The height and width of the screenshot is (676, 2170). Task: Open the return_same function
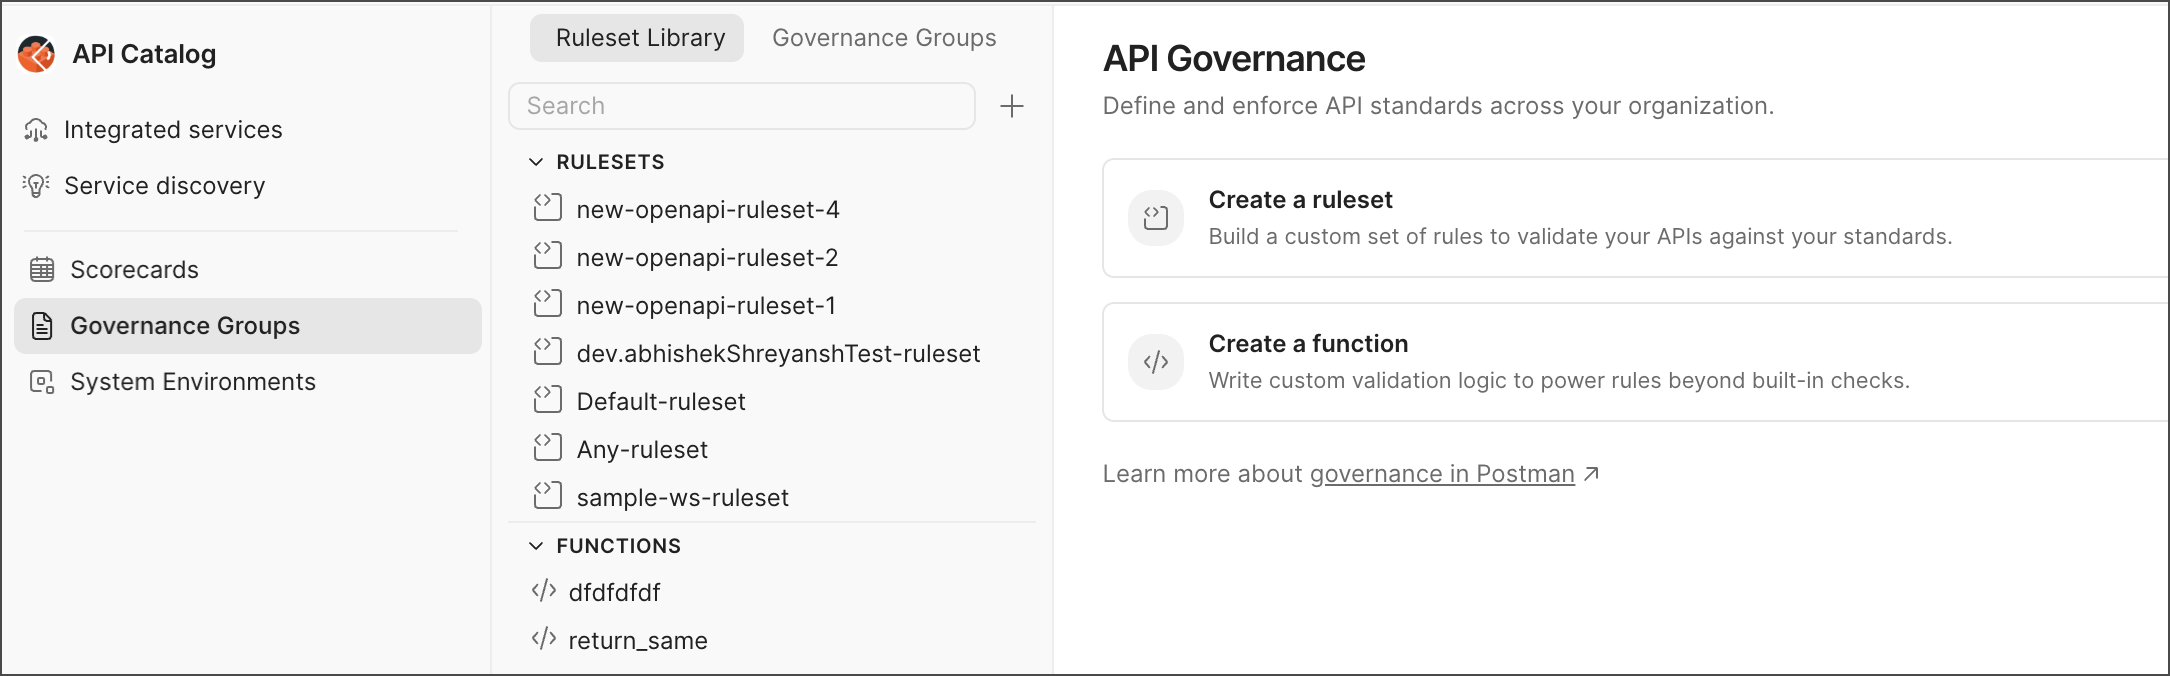pos(638,641)
